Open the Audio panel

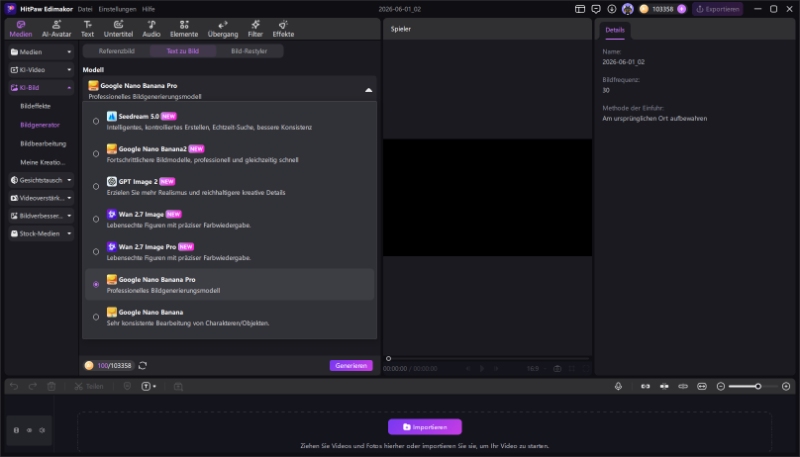151,29
